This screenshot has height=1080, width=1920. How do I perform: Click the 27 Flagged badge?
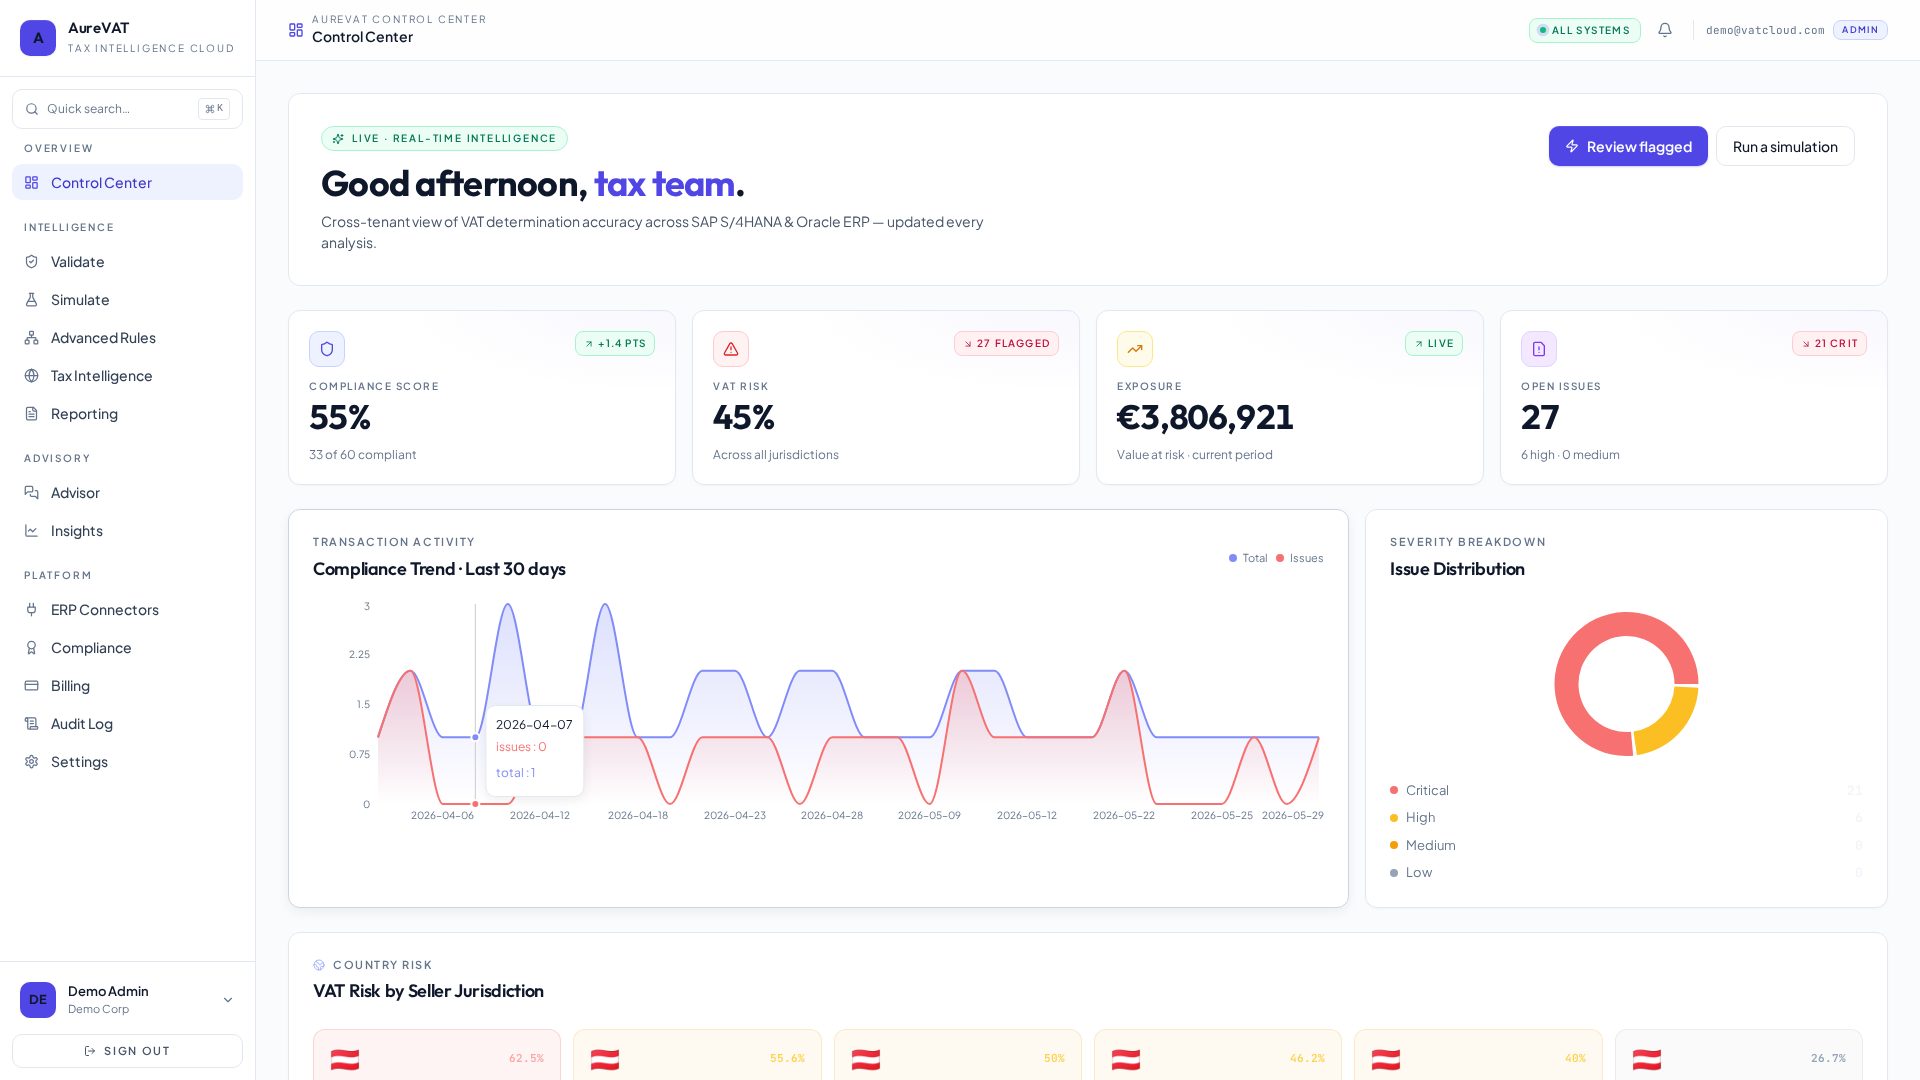coord(1006,343)
